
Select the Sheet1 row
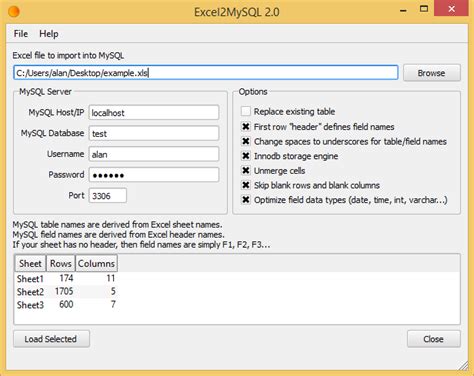66,278
